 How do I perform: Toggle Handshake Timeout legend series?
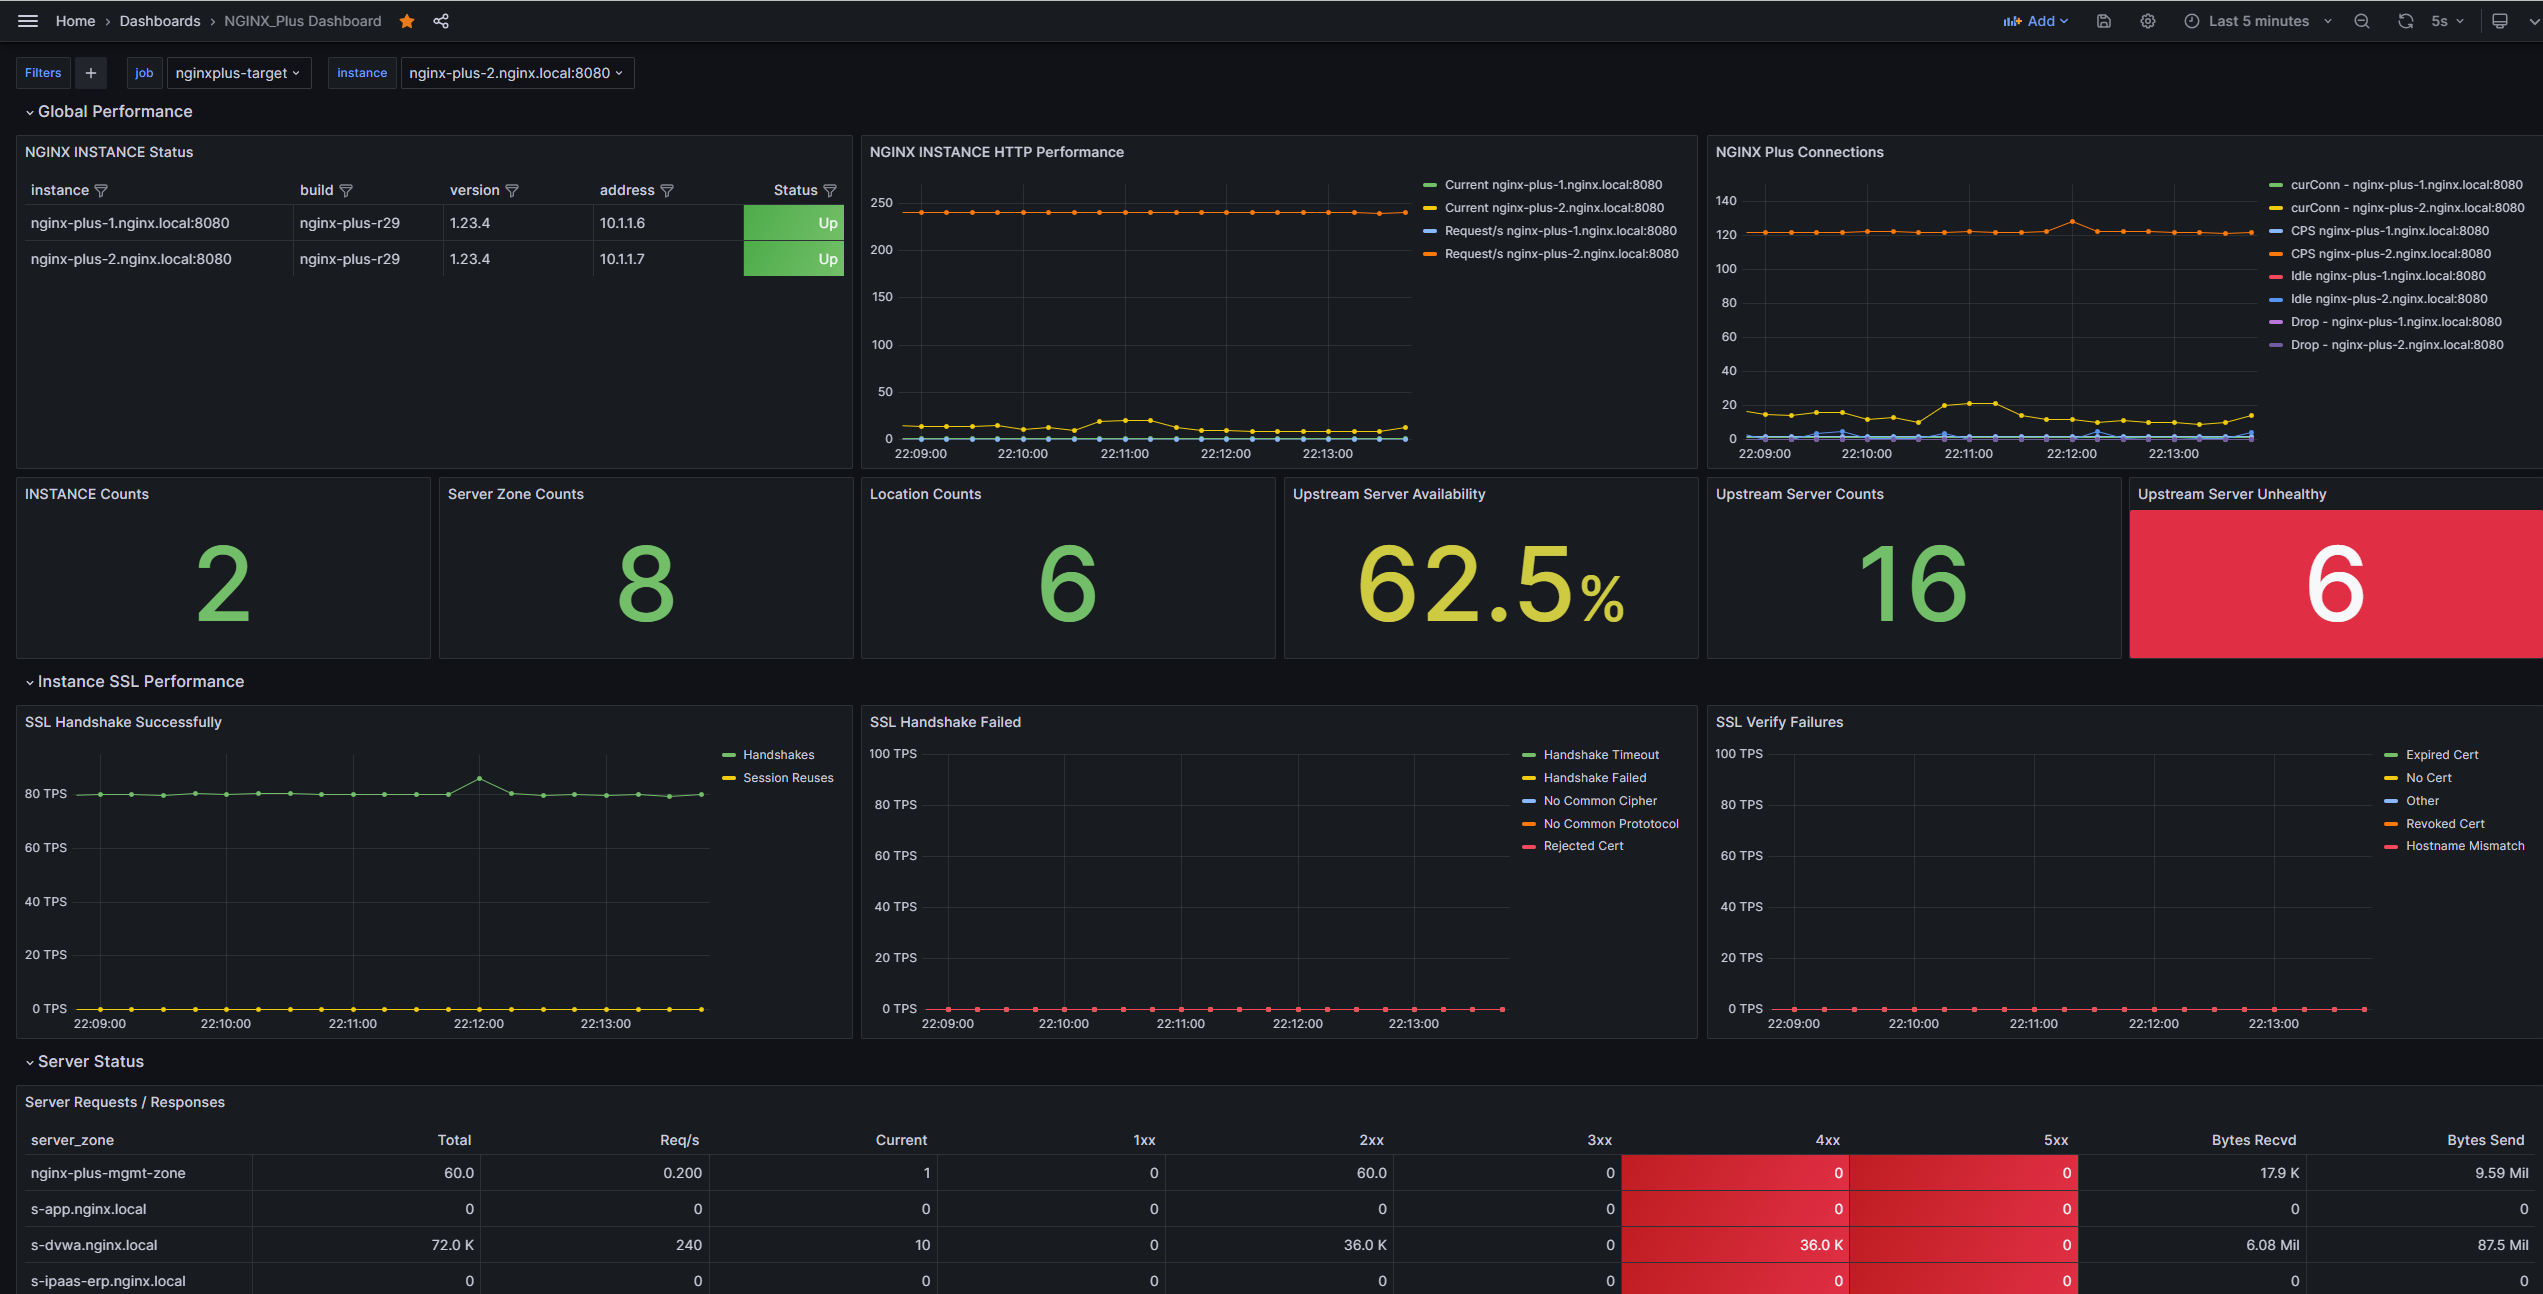pyautogui.click(x=1600, y=755)
